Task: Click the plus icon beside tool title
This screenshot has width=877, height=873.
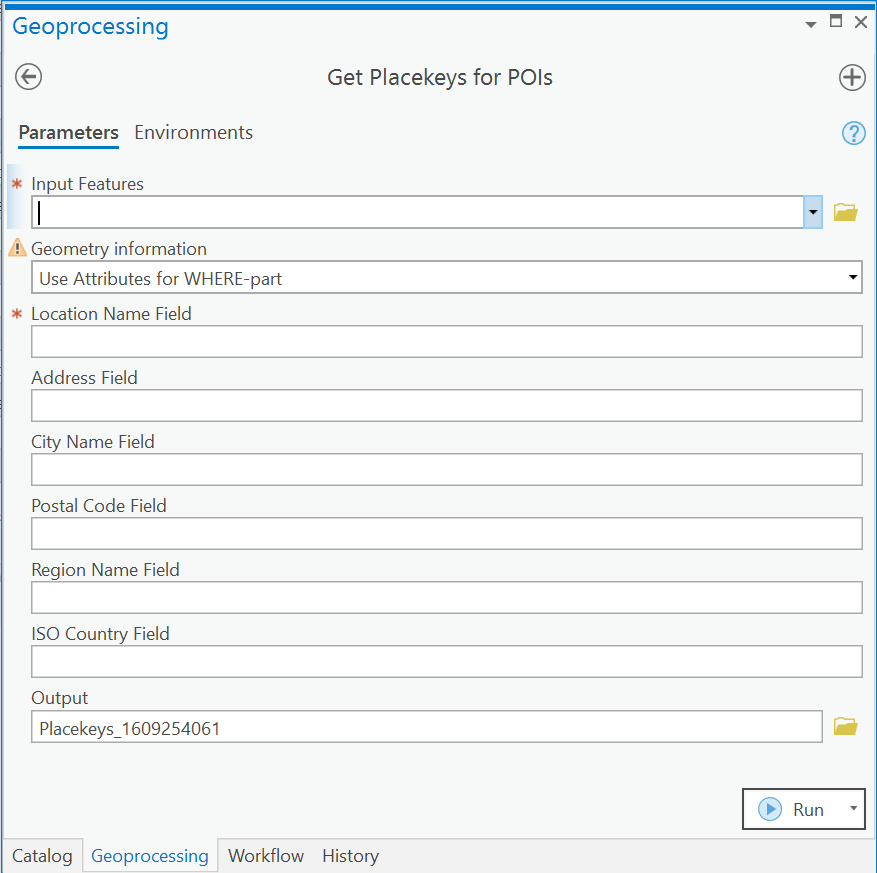Action: pyautogui.click(x=852, y=77)
